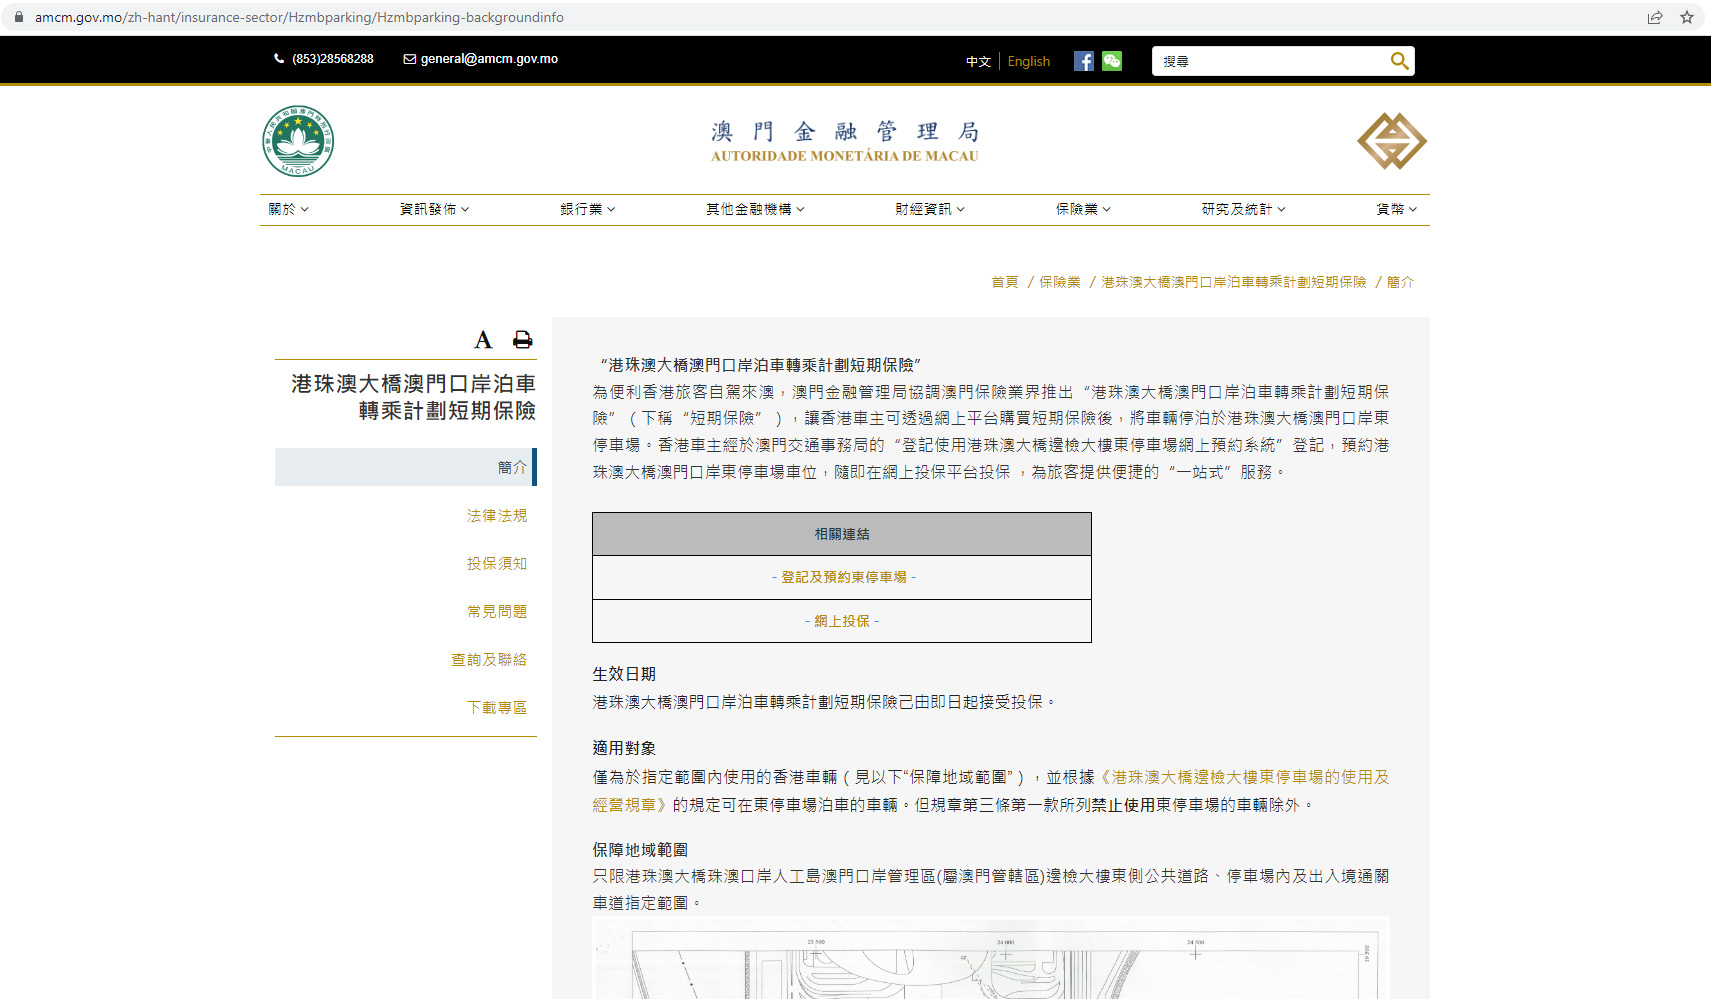1711x999 pixels.
Task: Switch language to English
Action: (x=1028, y=61)
